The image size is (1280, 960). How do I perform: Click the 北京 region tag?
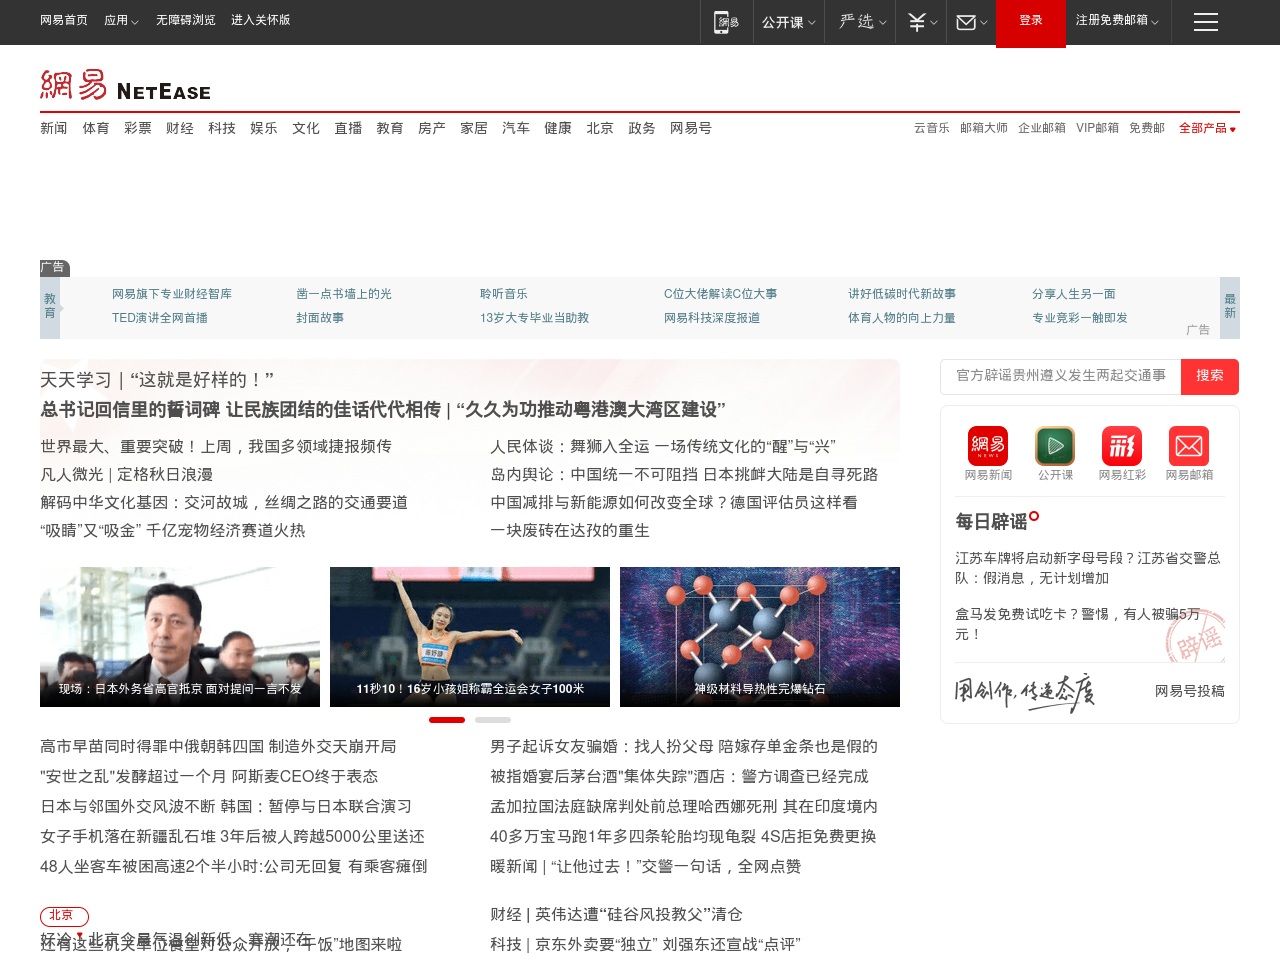(x=64, y=916)
